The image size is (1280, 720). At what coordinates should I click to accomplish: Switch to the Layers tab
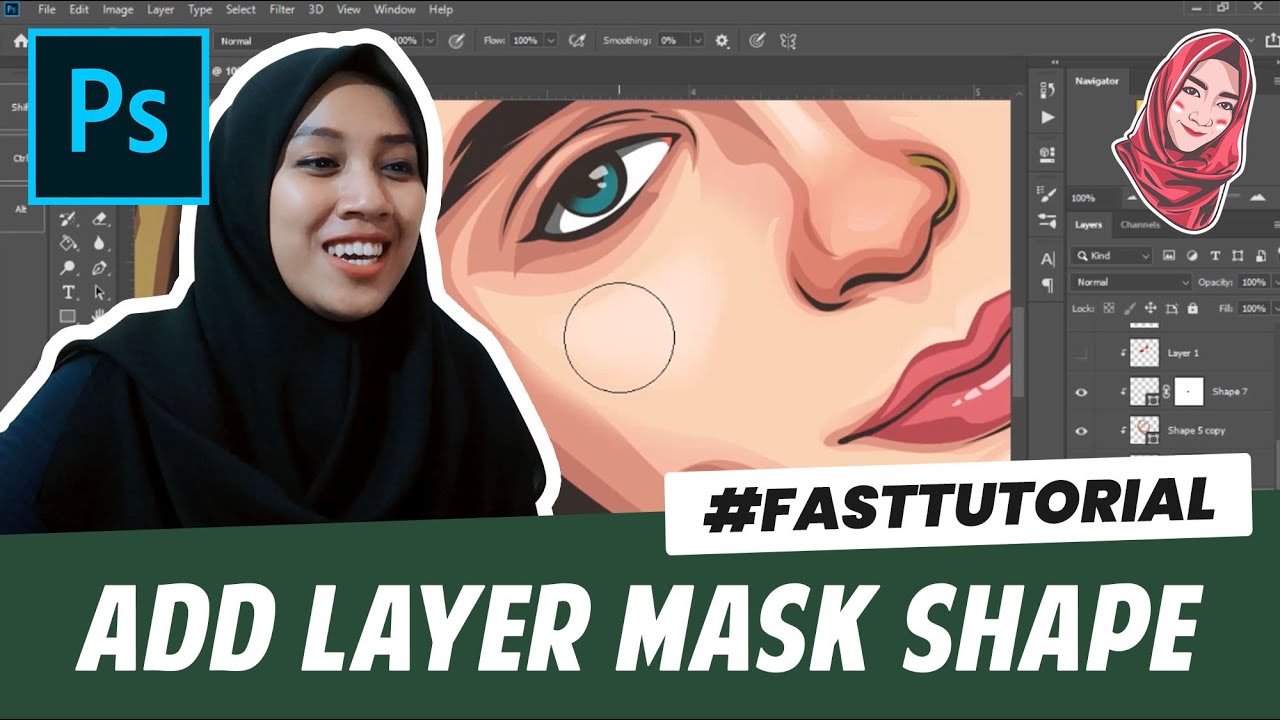1088,225
